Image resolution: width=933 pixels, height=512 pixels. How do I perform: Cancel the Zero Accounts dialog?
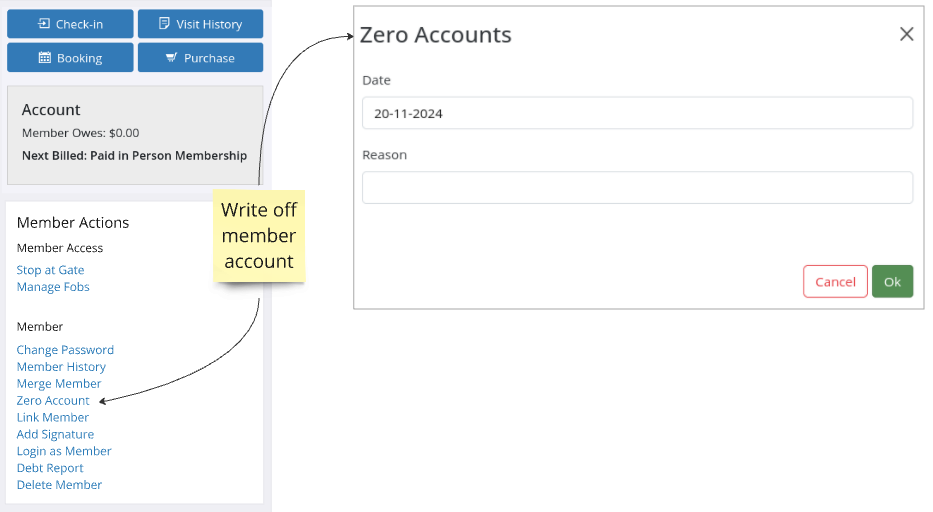coord(835,282)
